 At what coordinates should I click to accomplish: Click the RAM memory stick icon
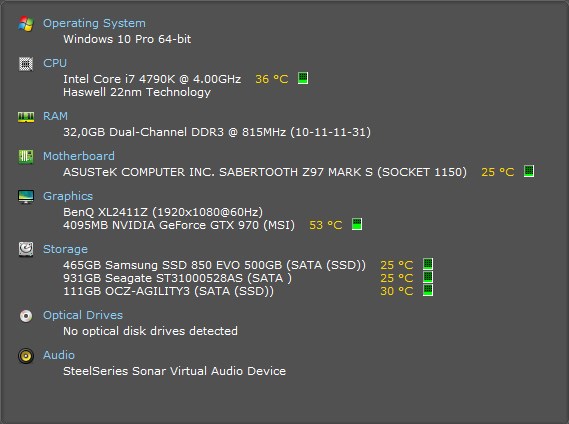point(26,117)
